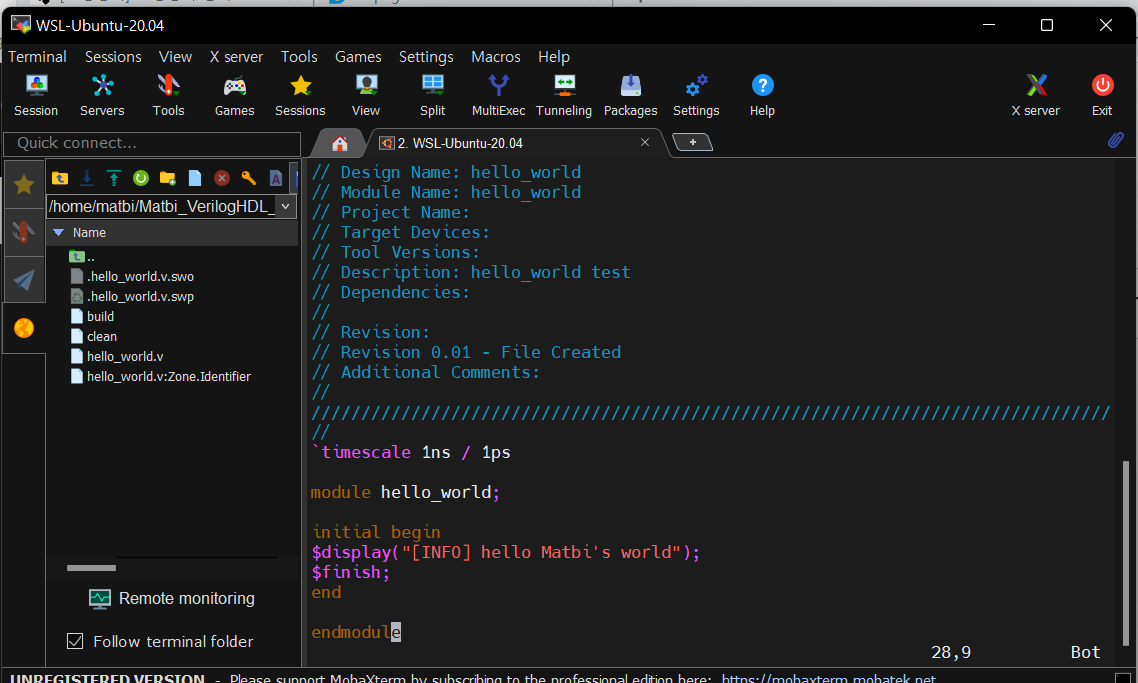
Task: Expand the remote path dropdown
Action: coord(286,206)
